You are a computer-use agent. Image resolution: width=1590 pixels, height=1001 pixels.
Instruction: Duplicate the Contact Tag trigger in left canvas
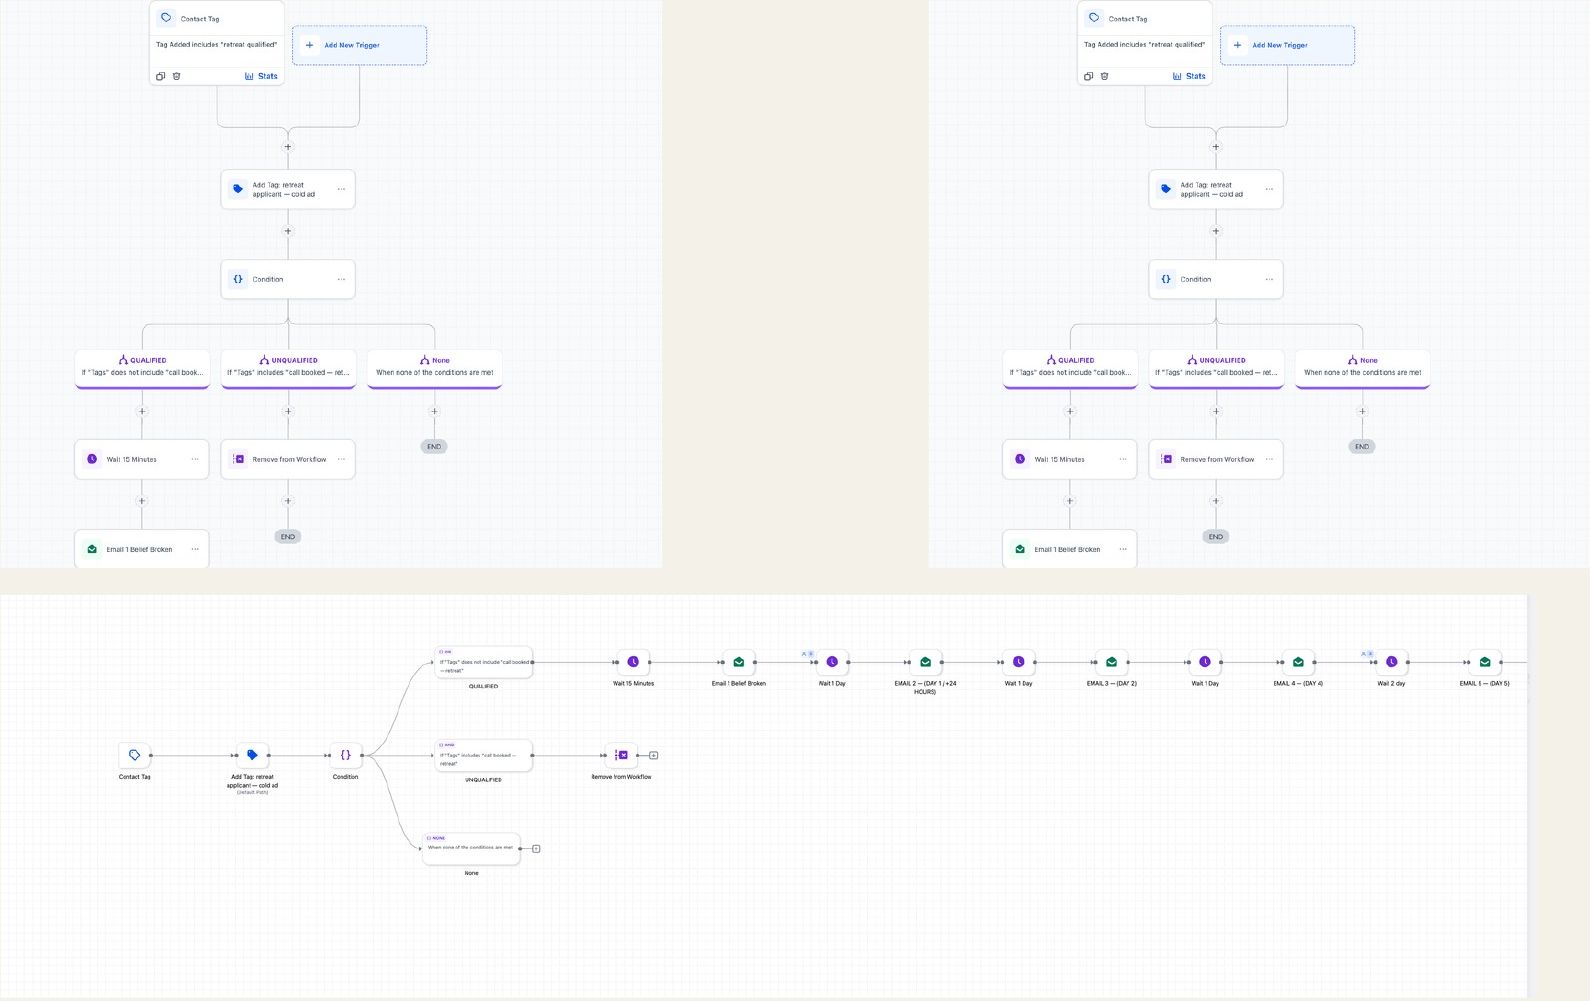160,76
